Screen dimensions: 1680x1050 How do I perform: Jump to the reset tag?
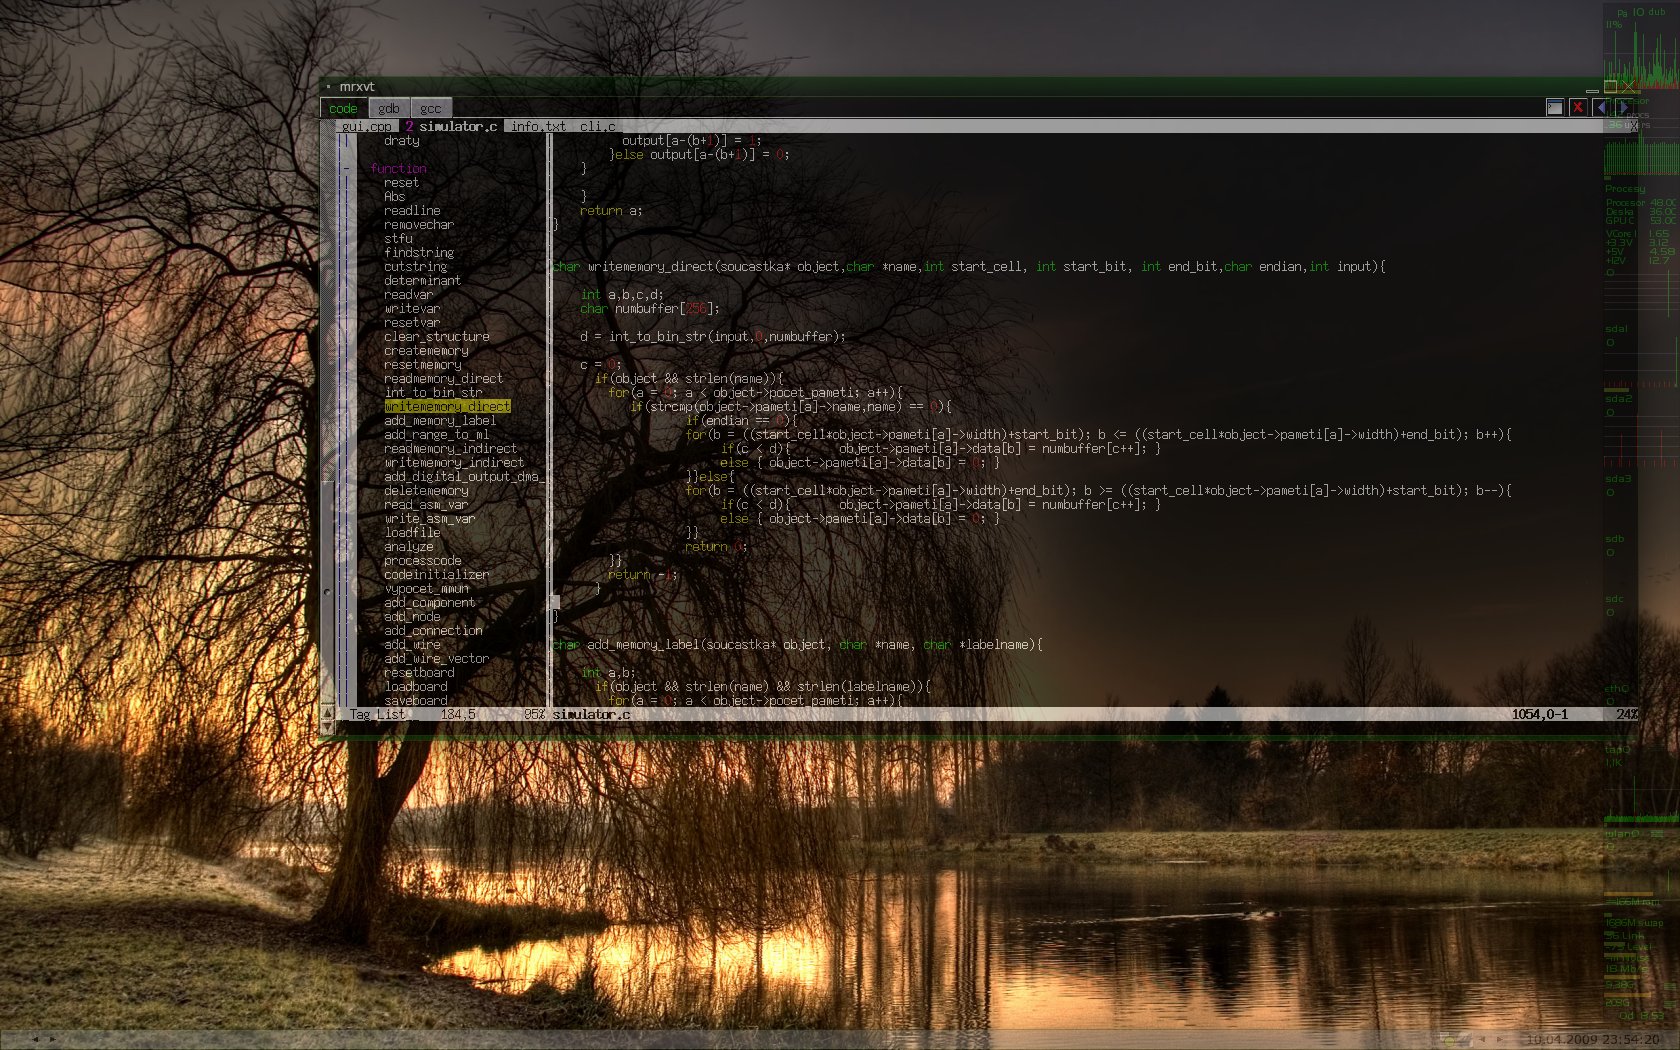click(x=401, y=182)
